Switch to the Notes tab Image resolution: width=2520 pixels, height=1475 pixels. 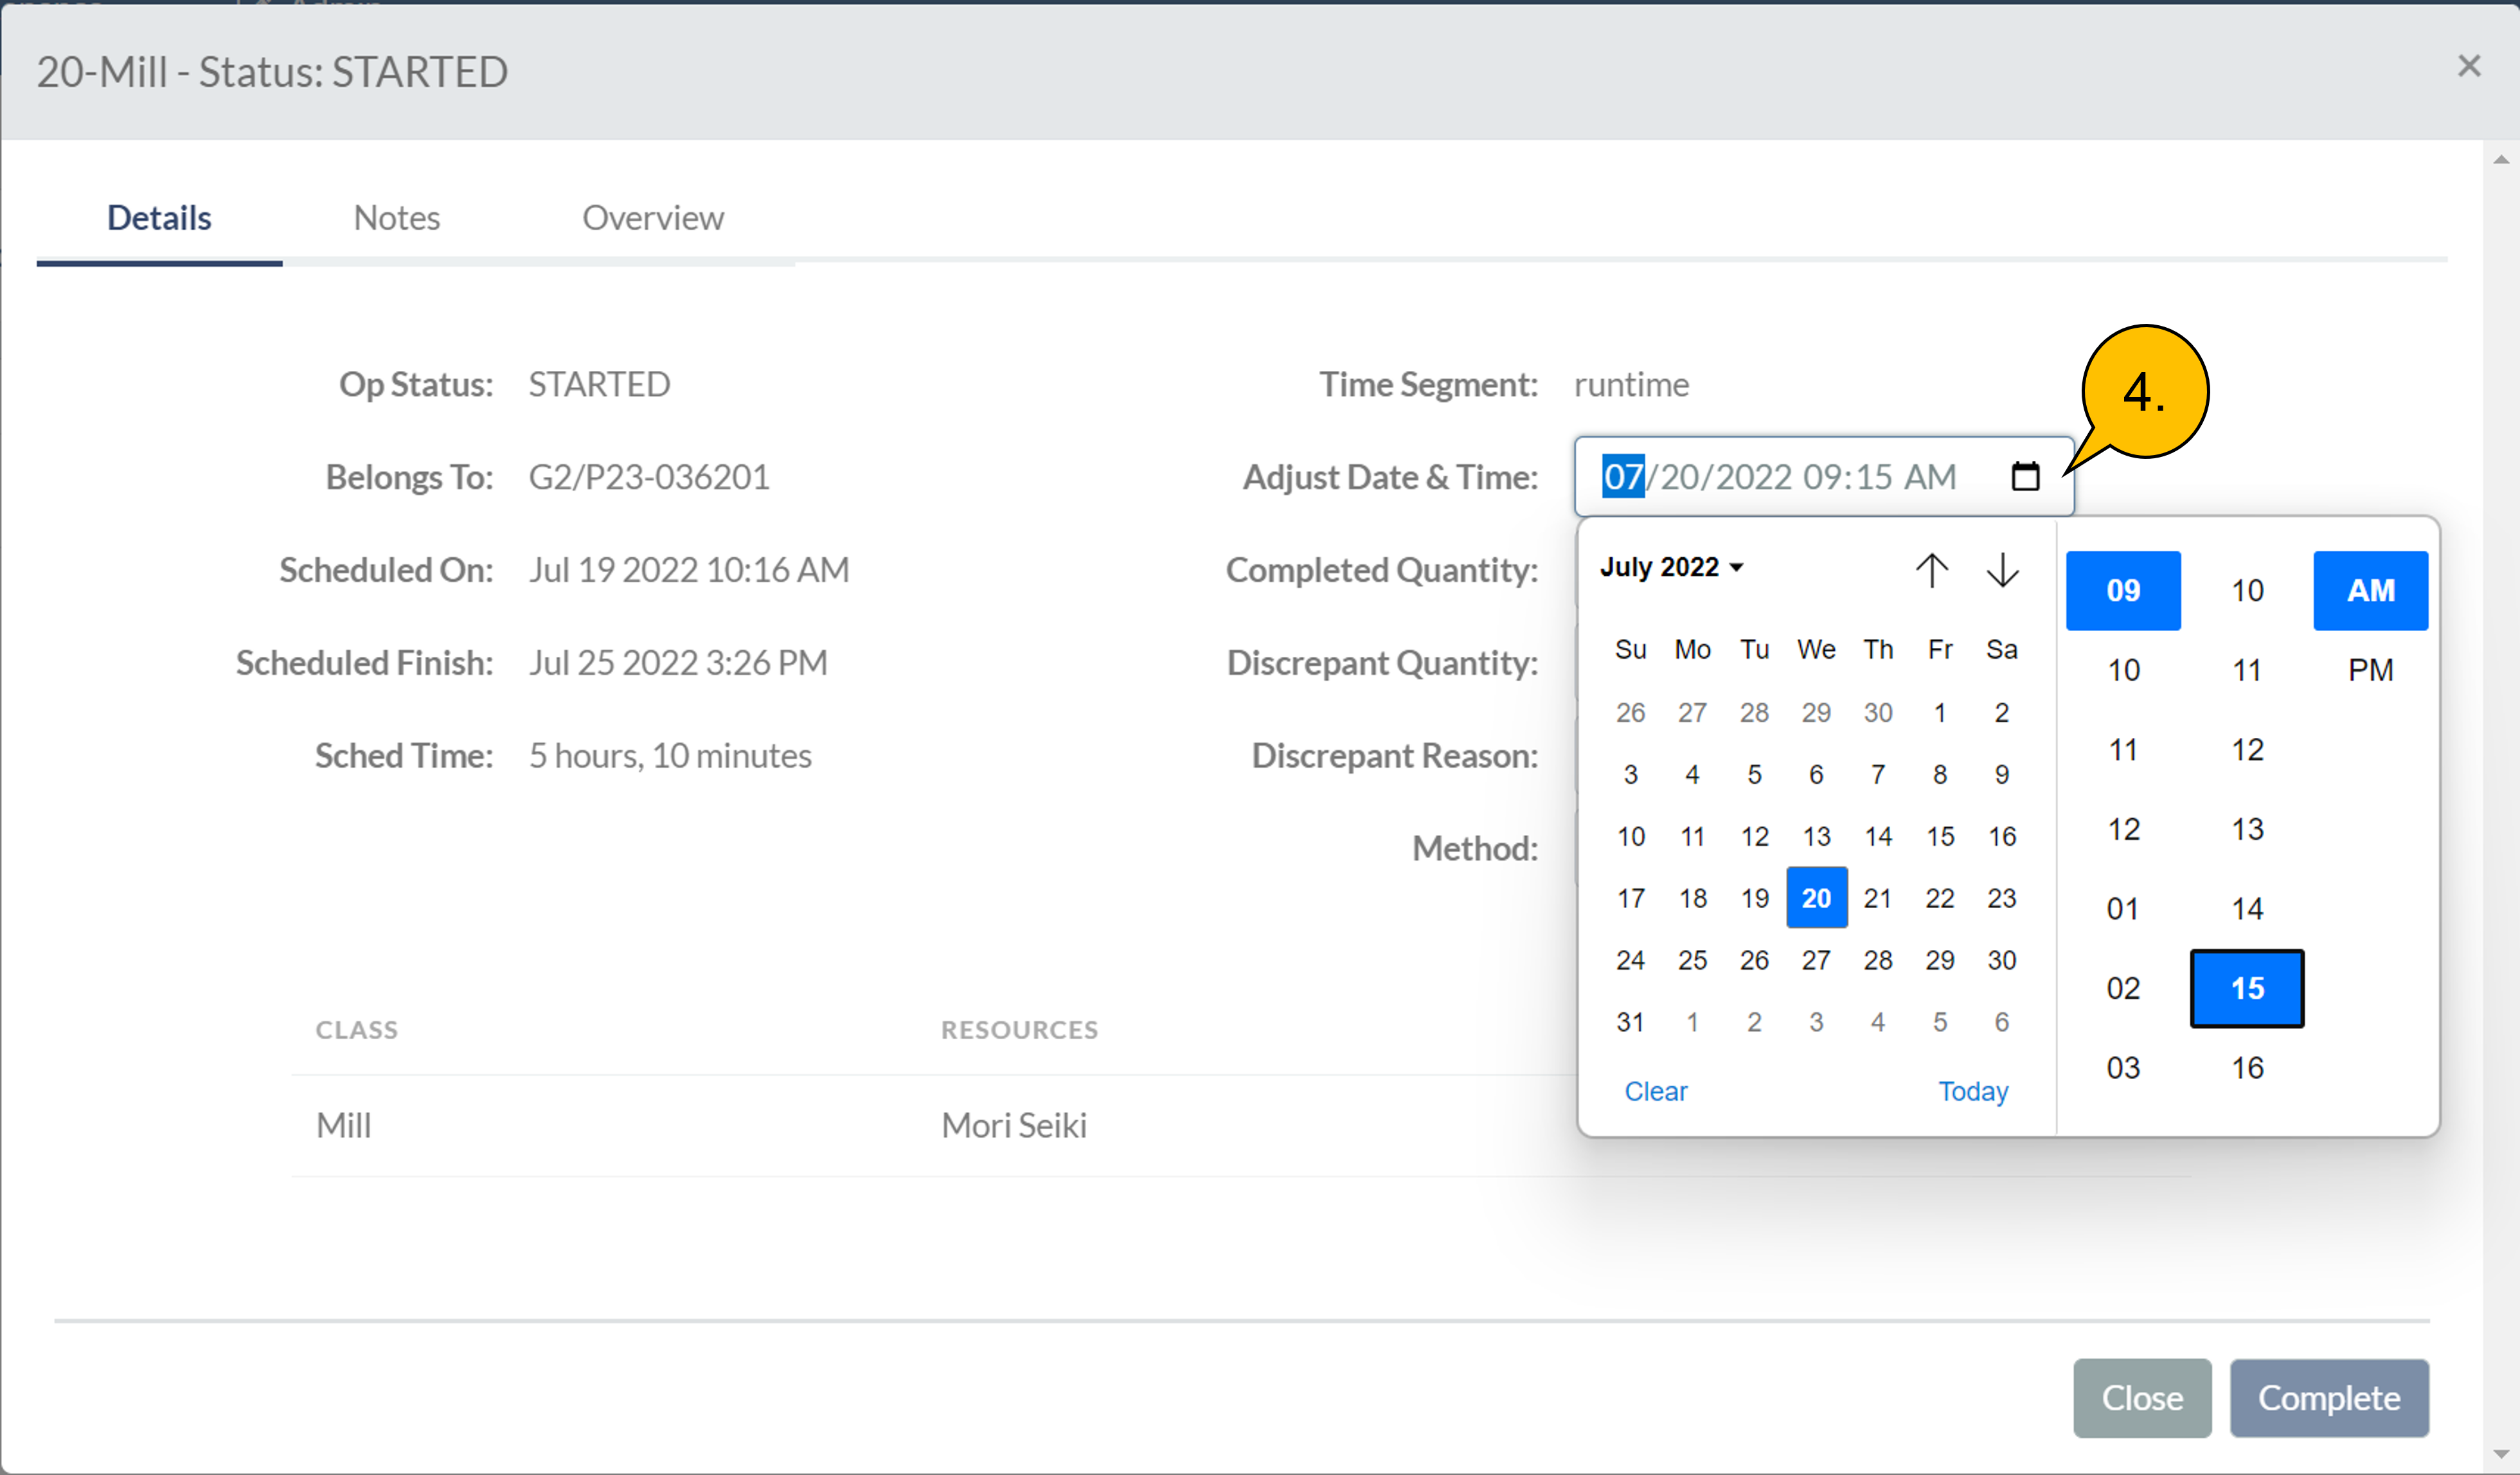(396, 218)
